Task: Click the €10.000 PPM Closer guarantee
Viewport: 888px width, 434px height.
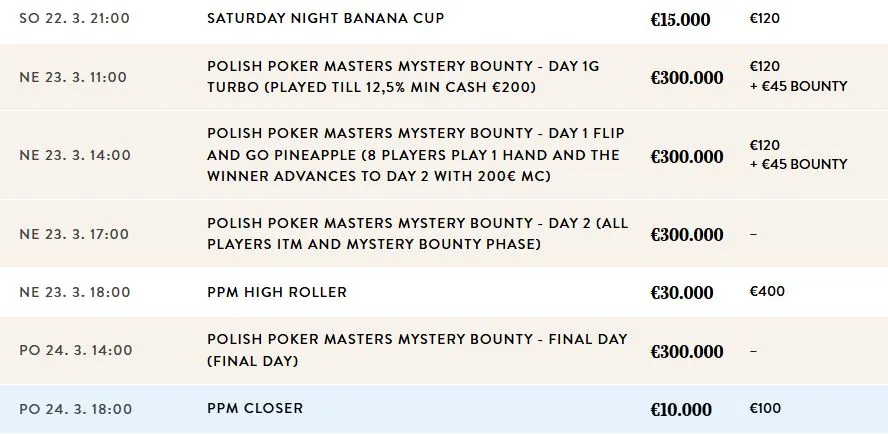Action: point(681,410)
